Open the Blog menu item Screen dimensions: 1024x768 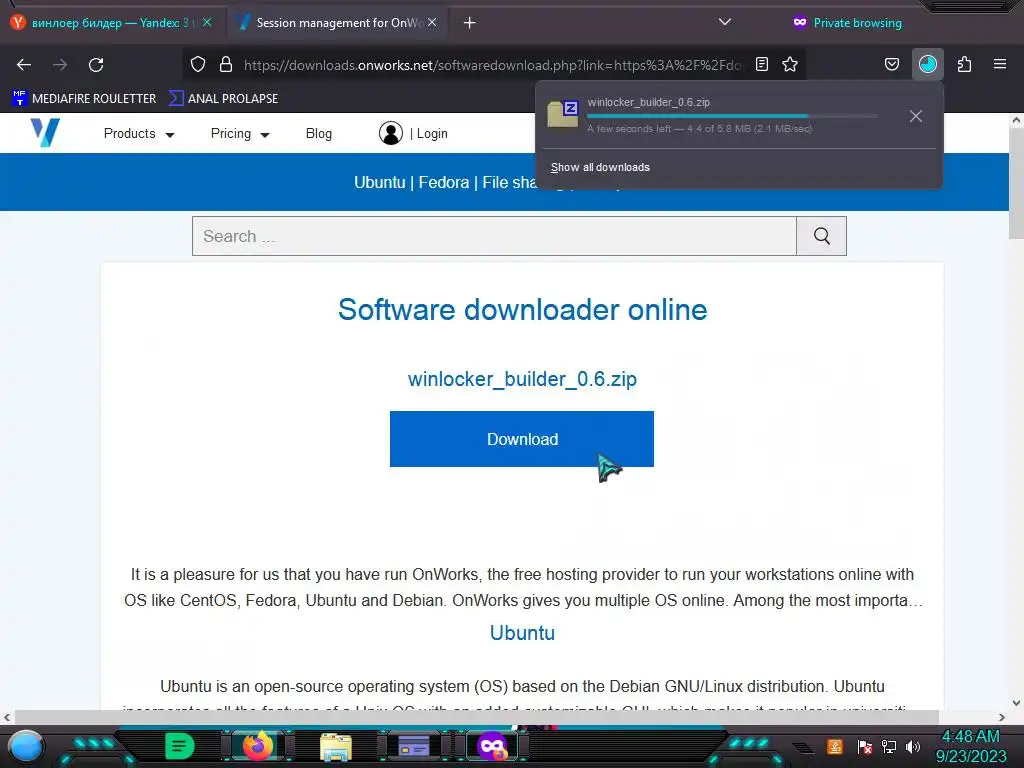pos(319,134)
